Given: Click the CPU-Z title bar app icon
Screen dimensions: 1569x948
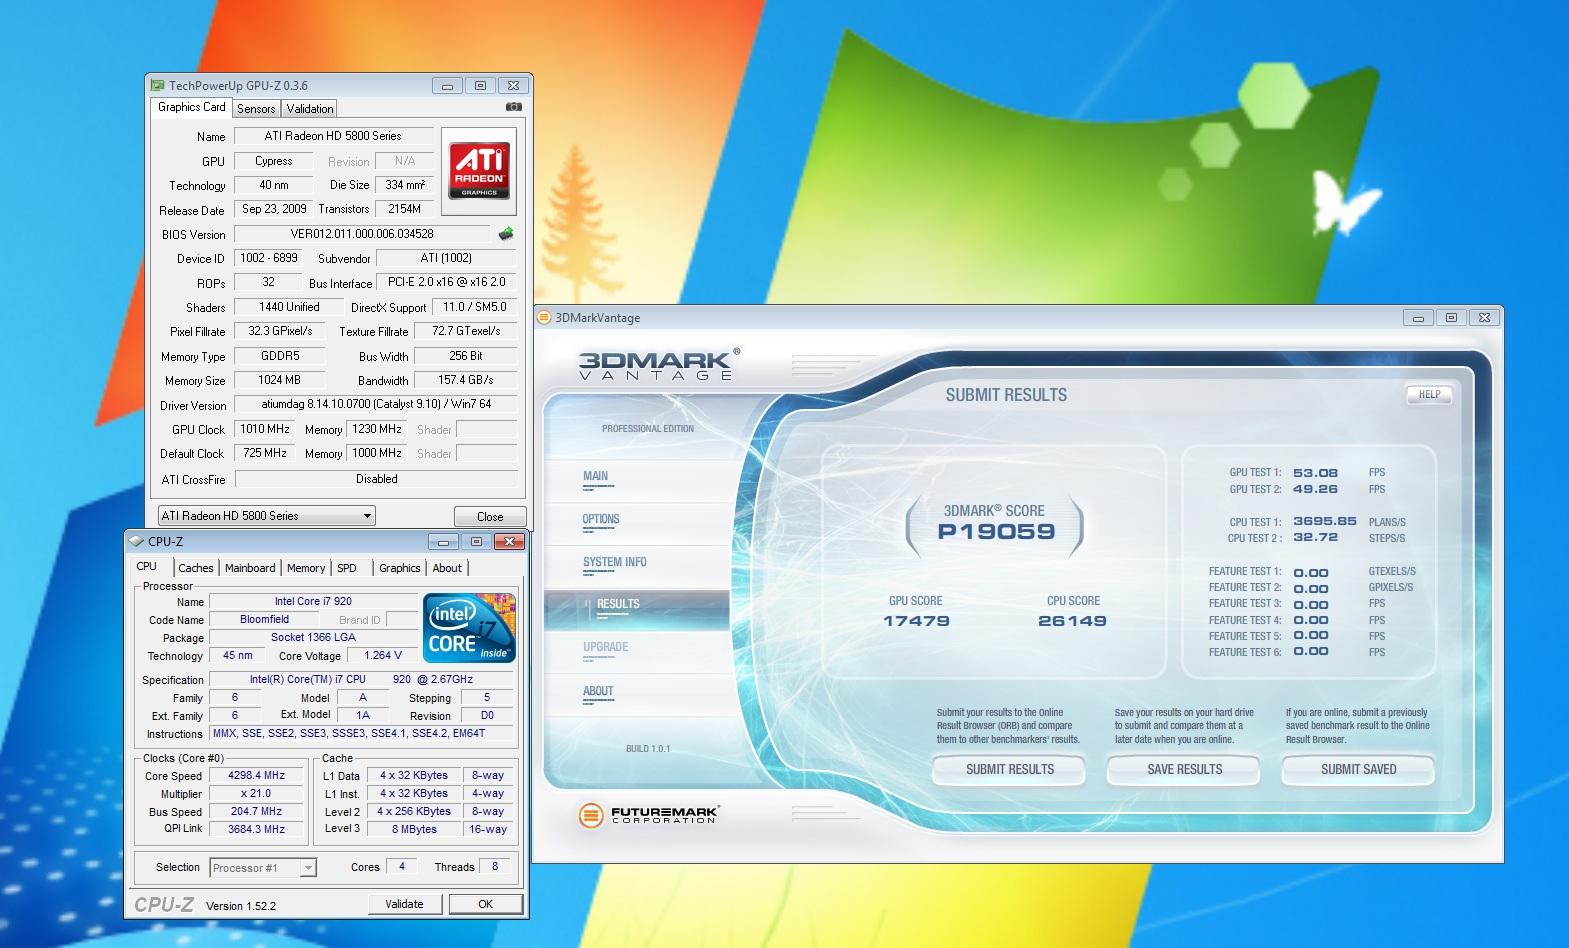Looking at the screenshot, I should click(137, 541).
